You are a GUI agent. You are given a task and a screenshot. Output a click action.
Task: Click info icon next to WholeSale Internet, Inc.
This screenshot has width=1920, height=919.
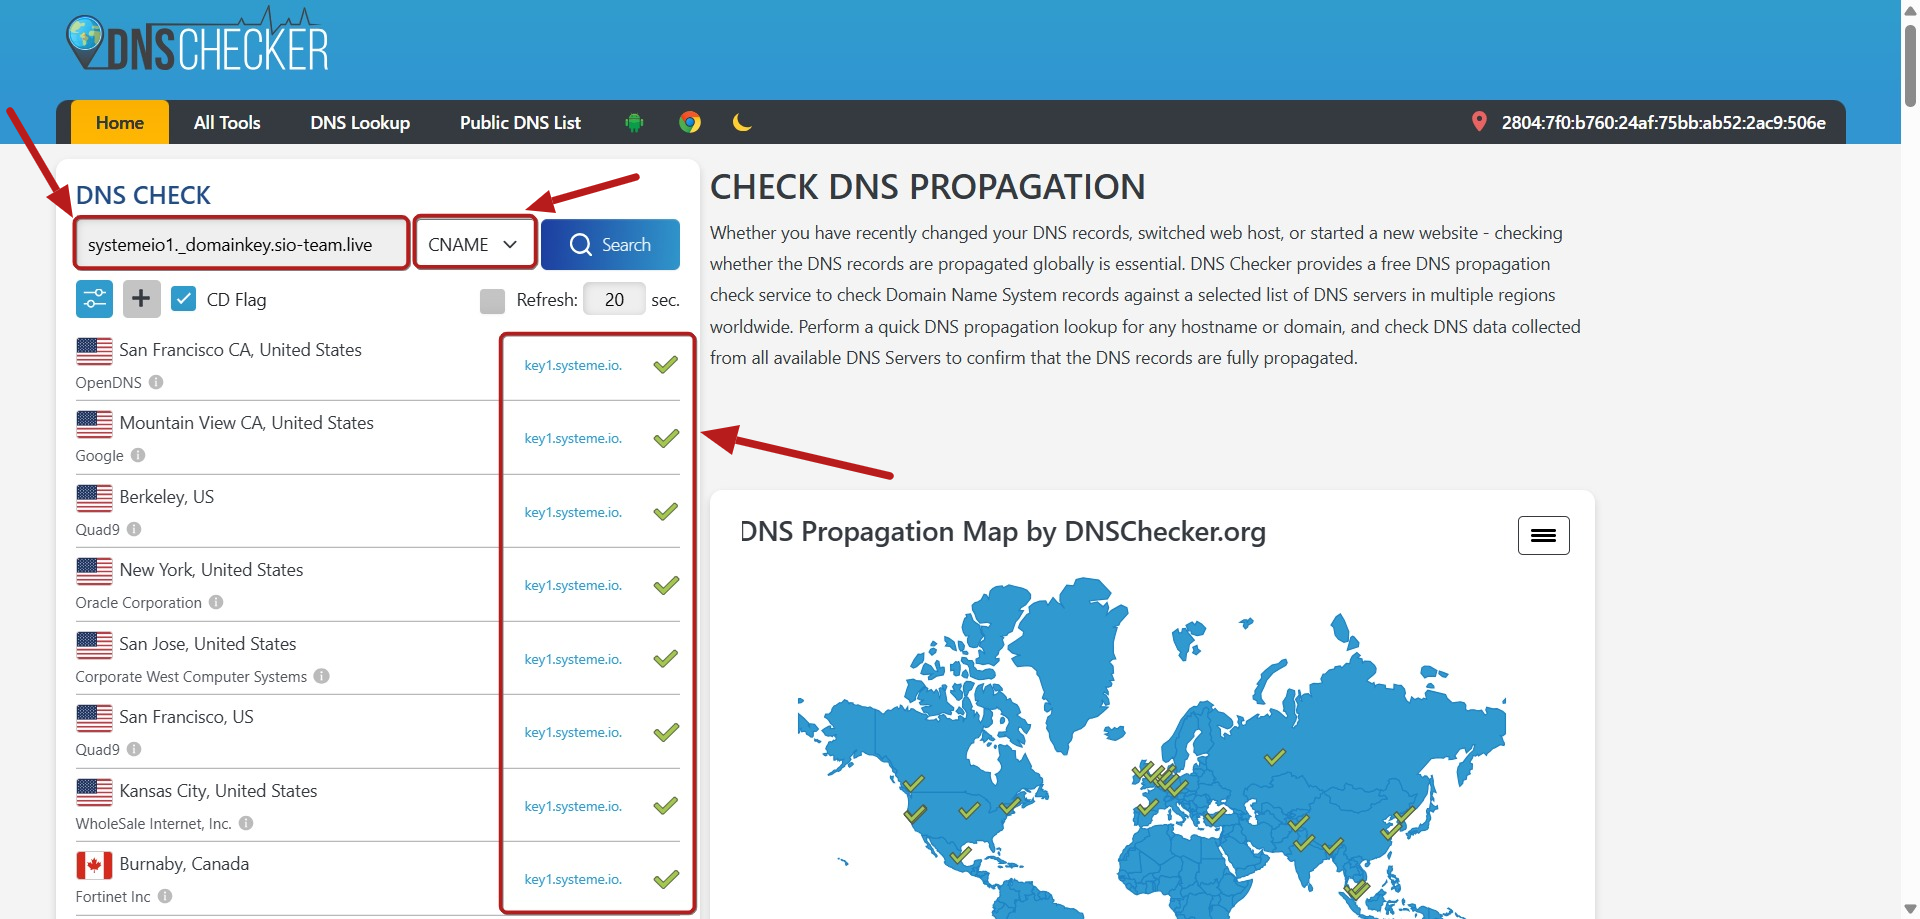click(246, 823)
